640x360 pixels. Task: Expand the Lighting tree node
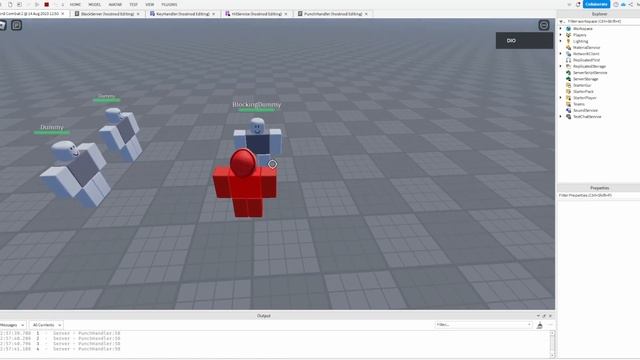point(560,41)
